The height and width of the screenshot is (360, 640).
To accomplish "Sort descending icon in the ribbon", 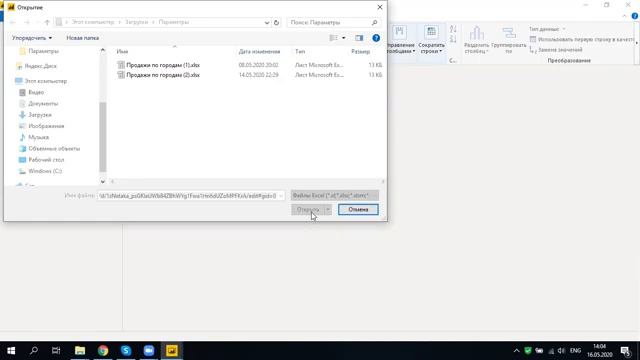I will (453, 39).
